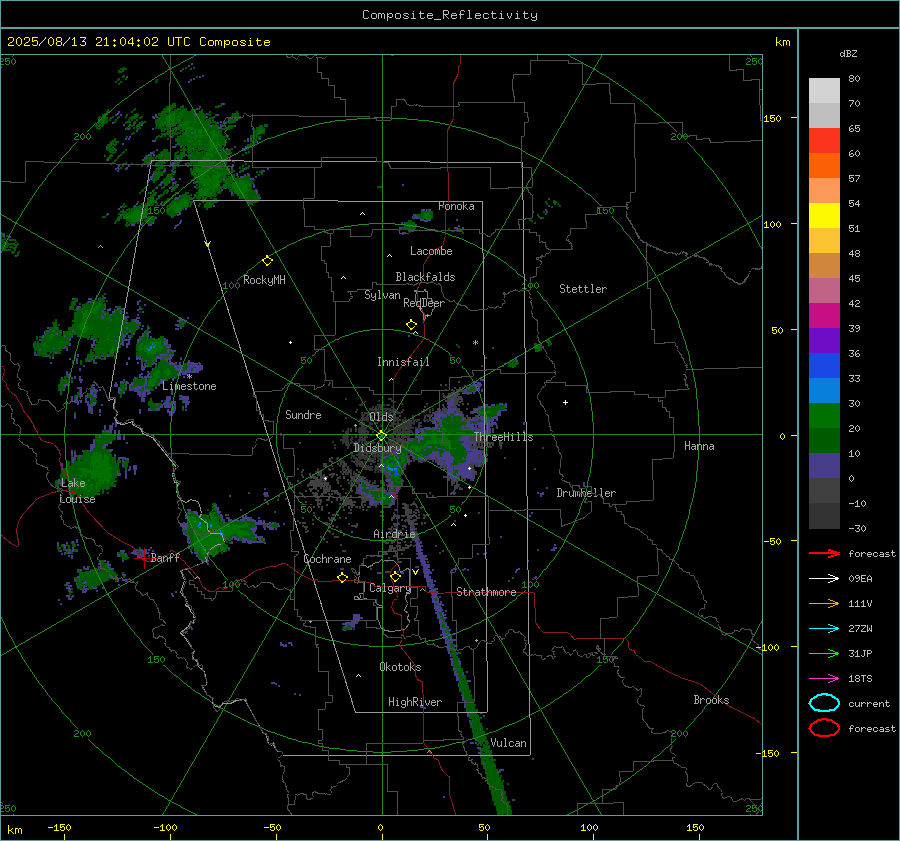
Task: Click the Didsbury map label
Action: tap(377, 448)
